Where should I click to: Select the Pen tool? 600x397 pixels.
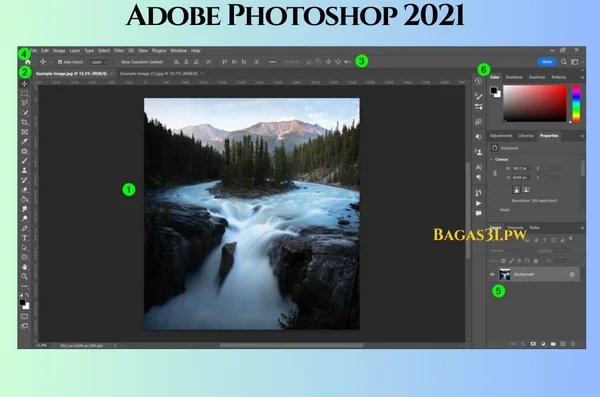[24, 228]
